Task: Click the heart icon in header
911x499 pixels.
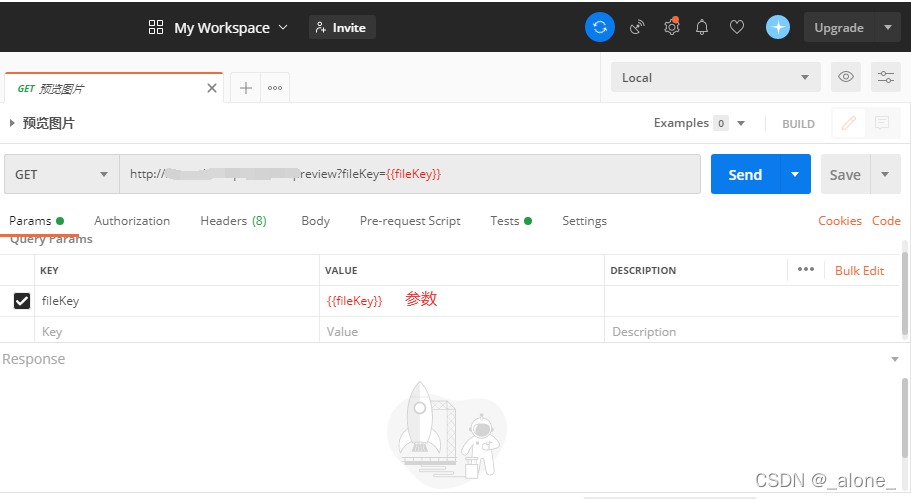Action: click(737, 27)
